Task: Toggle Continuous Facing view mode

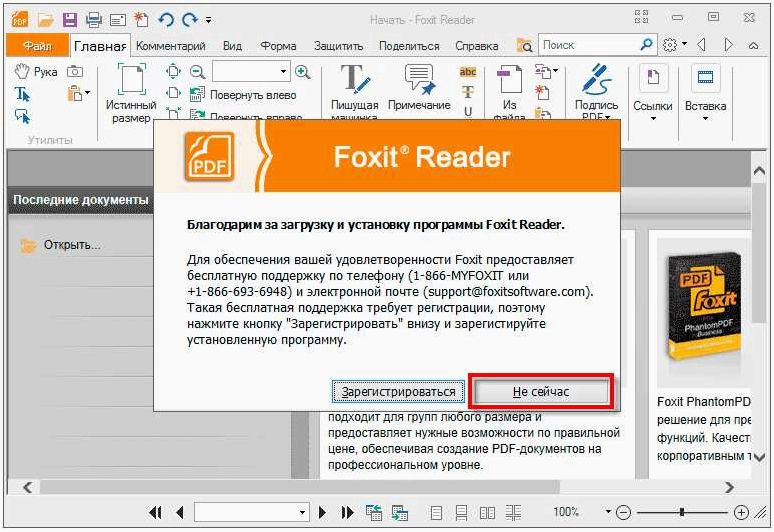Action: click(x=513, y=513)
